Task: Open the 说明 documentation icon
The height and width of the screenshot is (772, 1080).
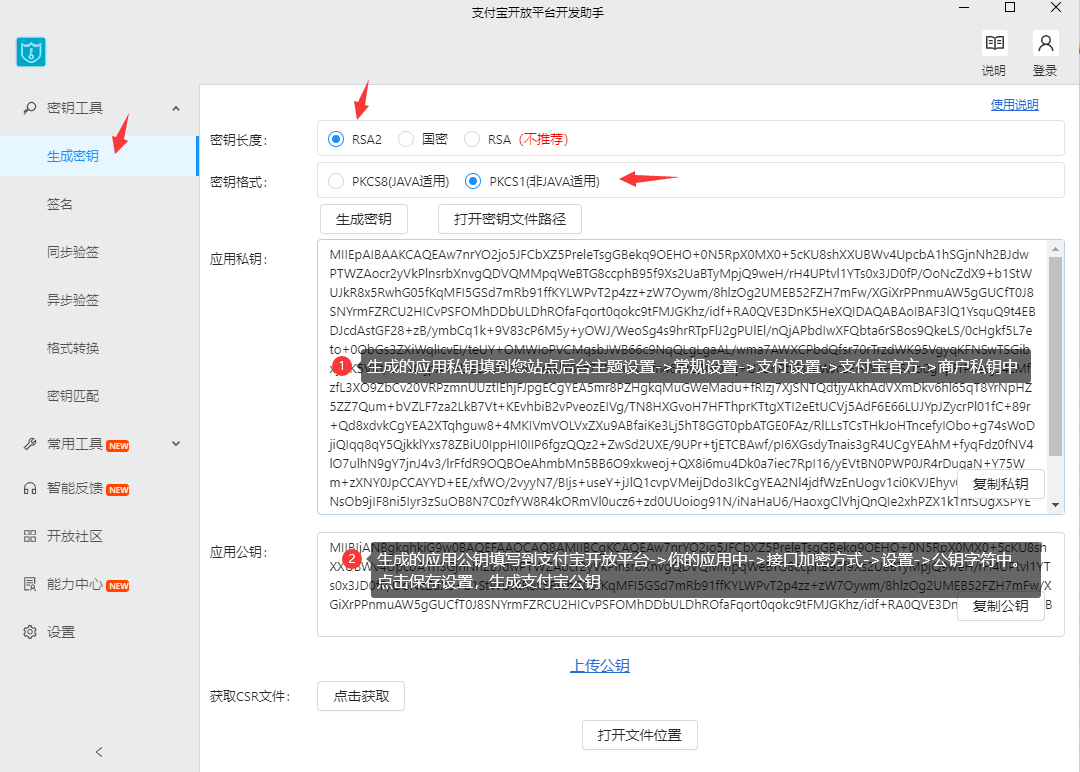Action: [994, 44]
